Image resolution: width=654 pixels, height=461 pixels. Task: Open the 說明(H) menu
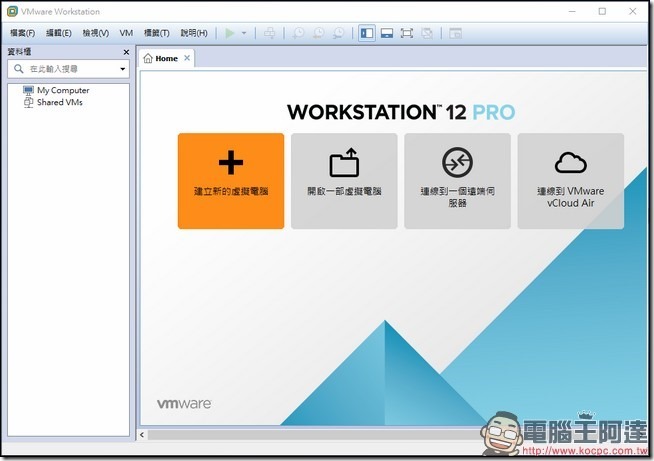(x=194, y=33)
